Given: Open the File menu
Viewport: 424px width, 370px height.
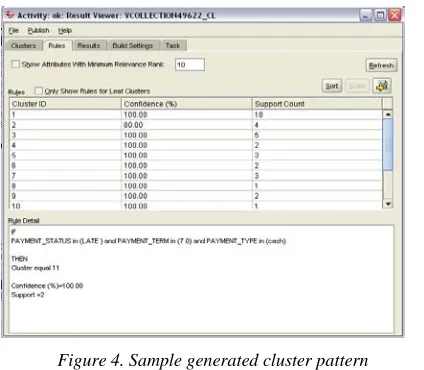Looking at the screenshot, I should pyautogui.click(x=13, y=31).
